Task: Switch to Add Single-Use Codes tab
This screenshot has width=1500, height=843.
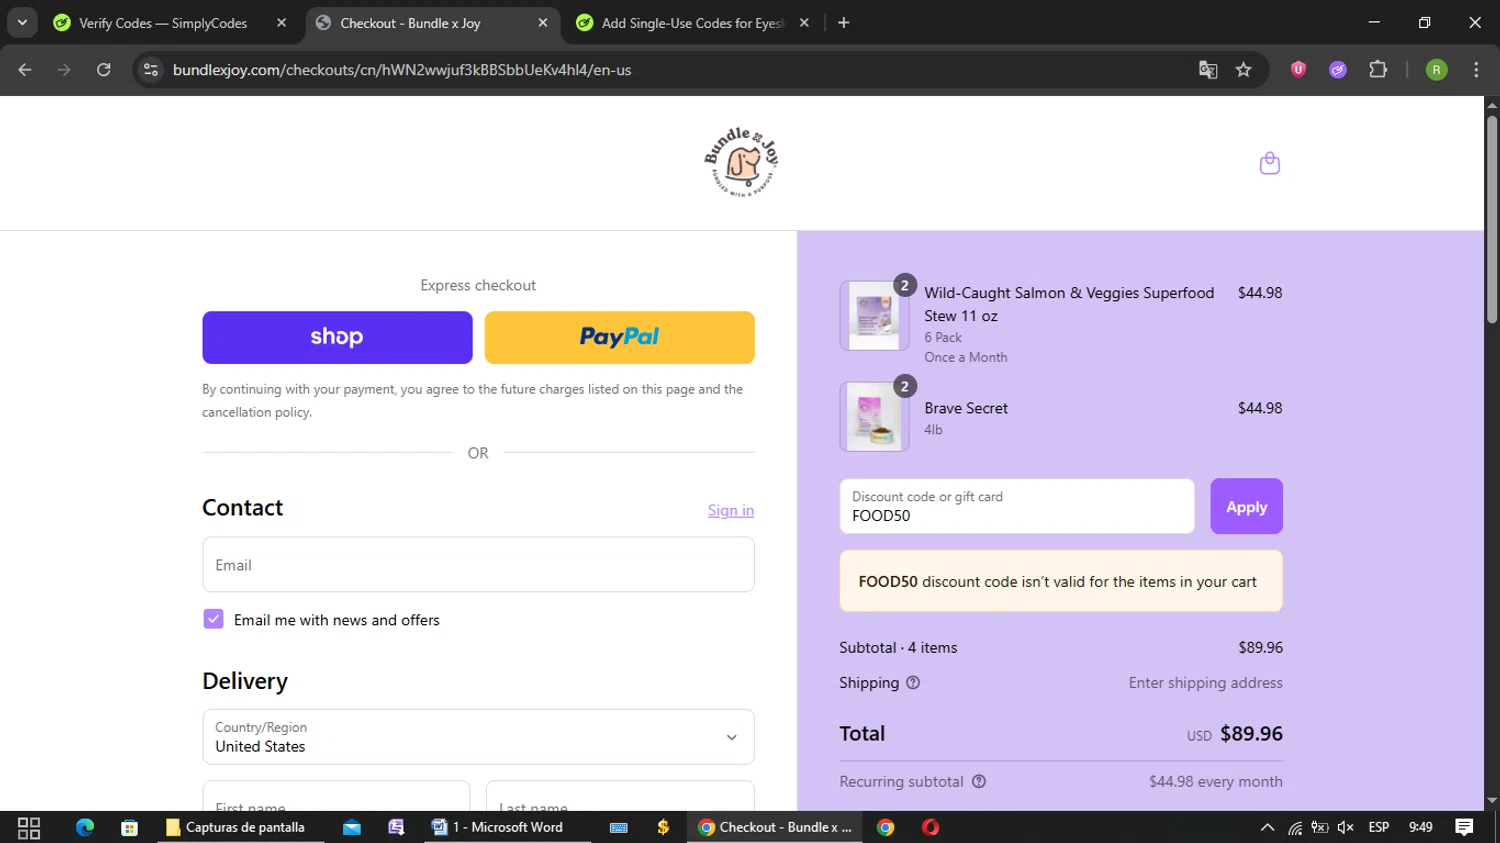Action: [692, 23]
